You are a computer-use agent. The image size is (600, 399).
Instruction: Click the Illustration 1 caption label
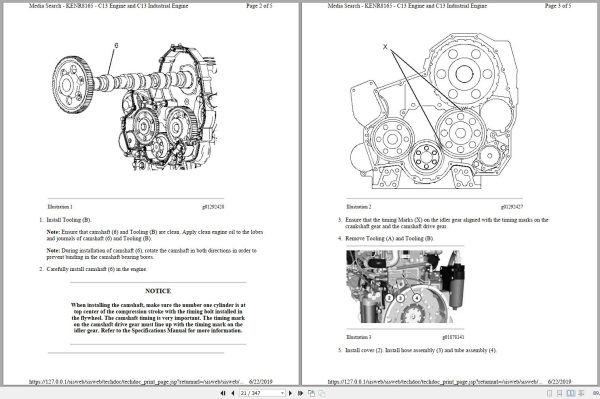click(60, 207)
